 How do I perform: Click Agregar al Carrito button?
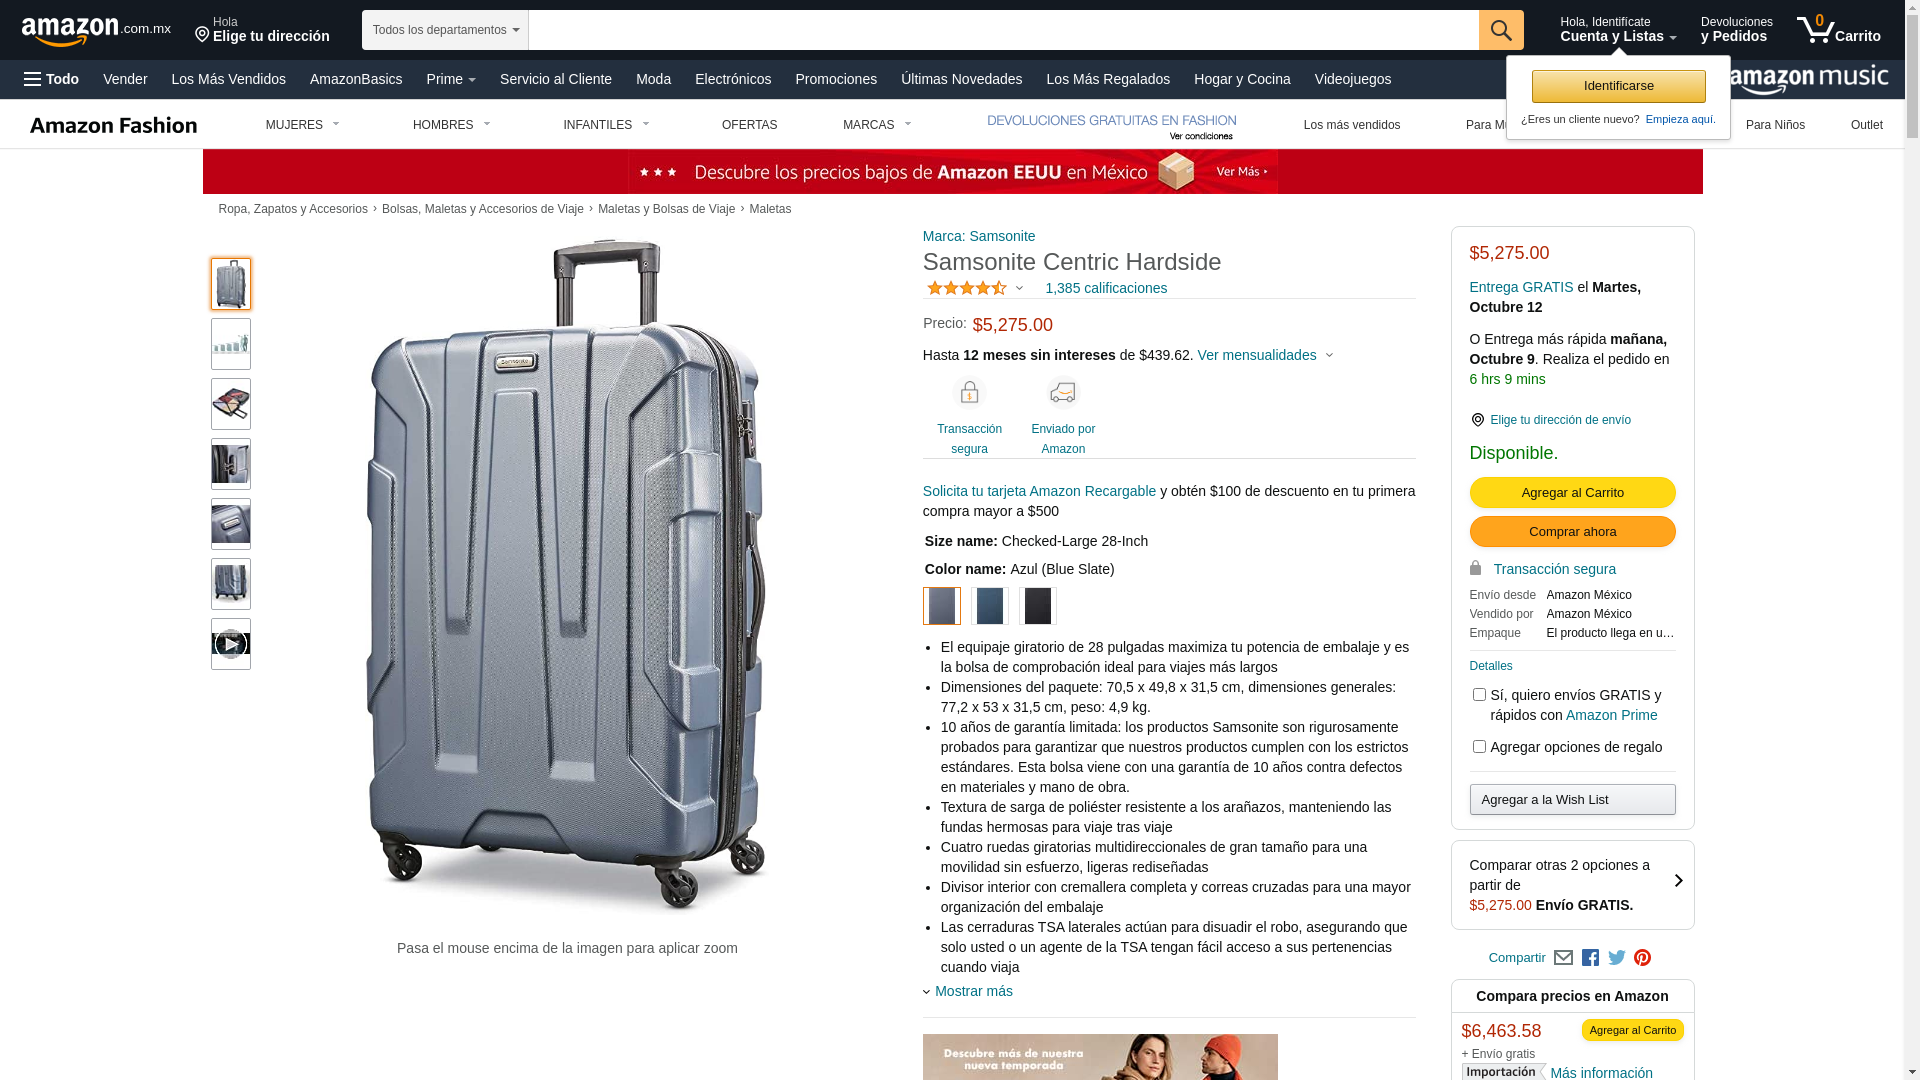point(1572,492)
